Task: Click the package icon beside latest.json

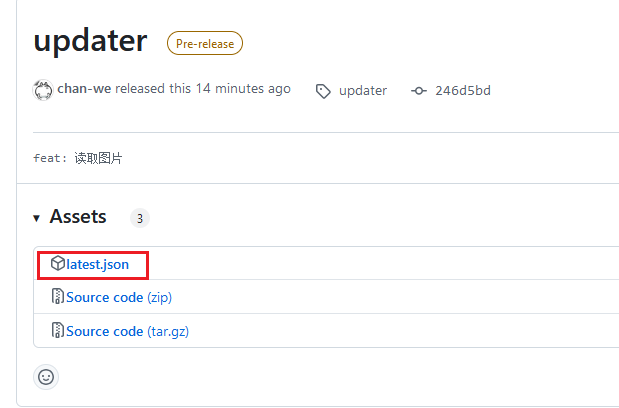Action: pyautogui.click(x=58, y=264)
